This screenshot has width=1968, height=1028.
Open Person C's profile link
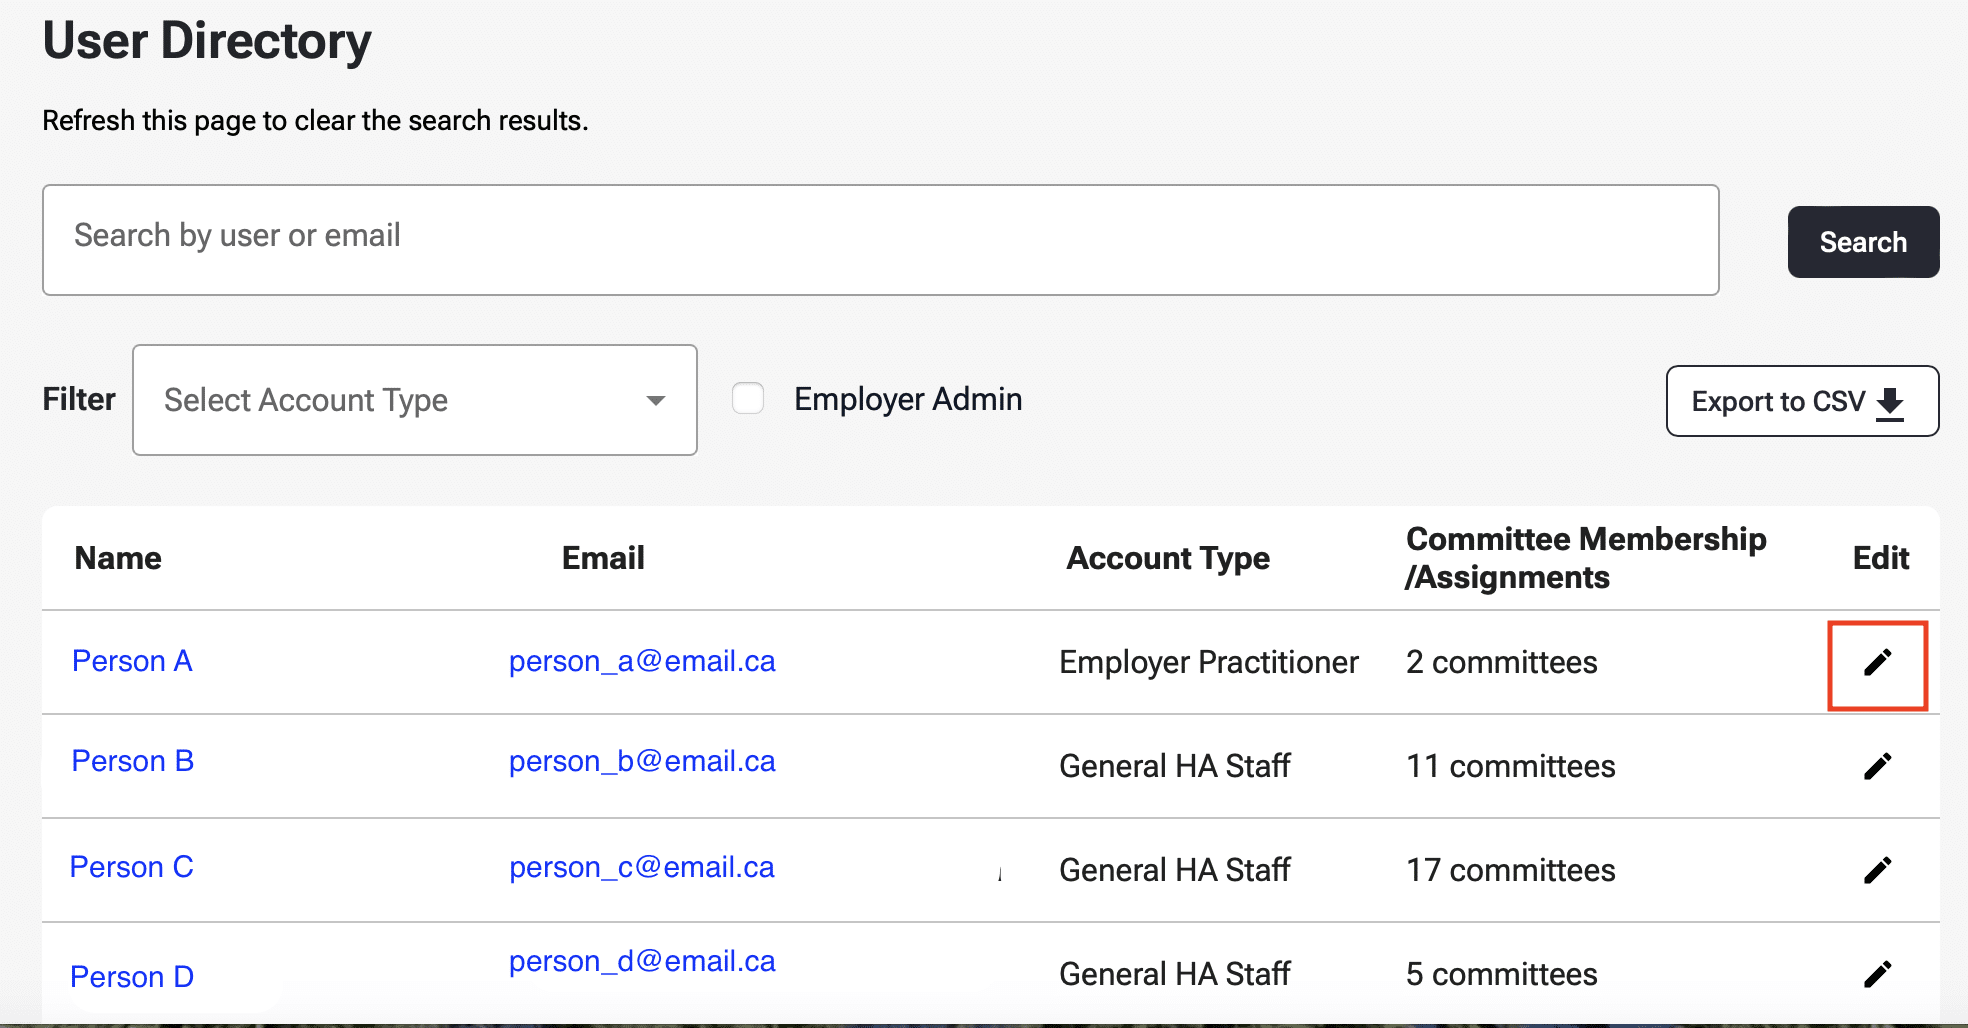[x=132, y=867]
